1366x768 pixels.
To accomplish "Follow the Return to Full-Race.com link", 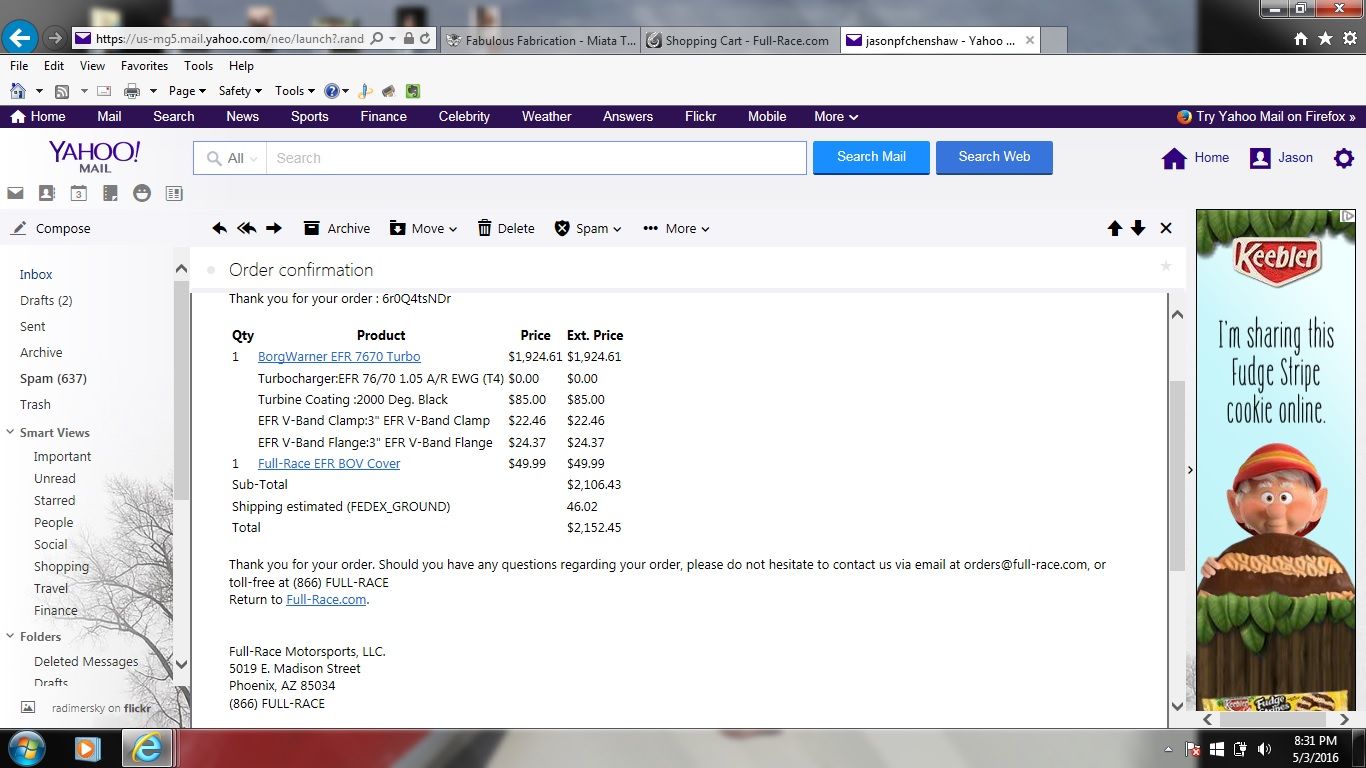I will click(327, 600).
